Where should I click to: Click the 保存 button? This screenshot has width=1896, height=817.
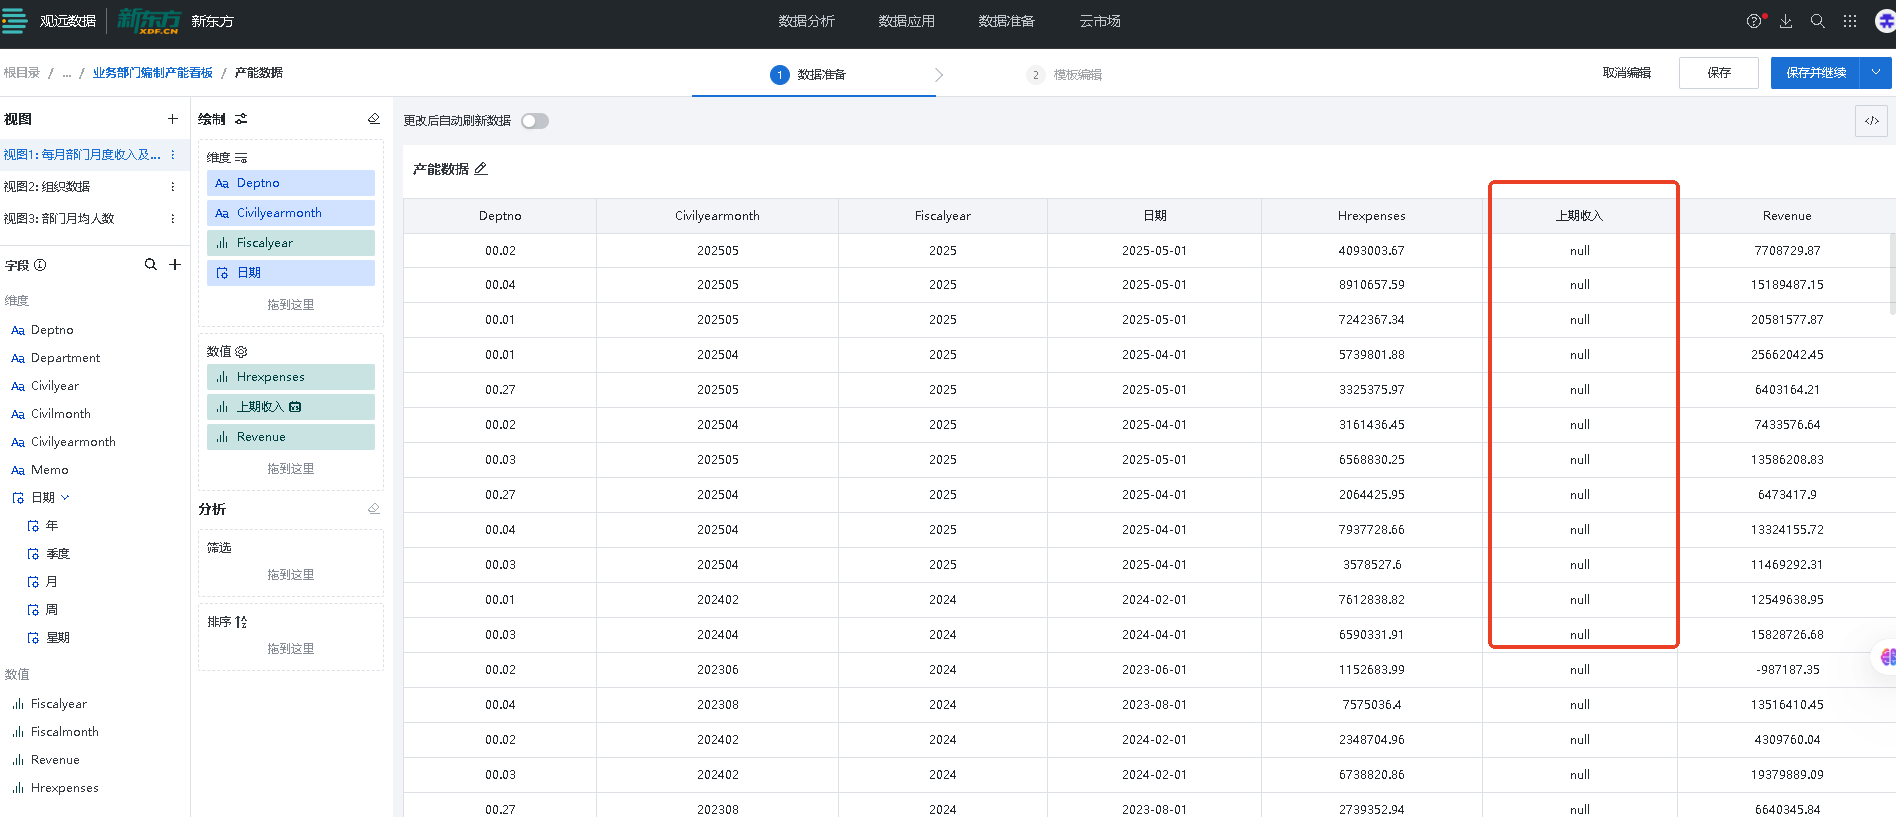tap(1718, 73)
